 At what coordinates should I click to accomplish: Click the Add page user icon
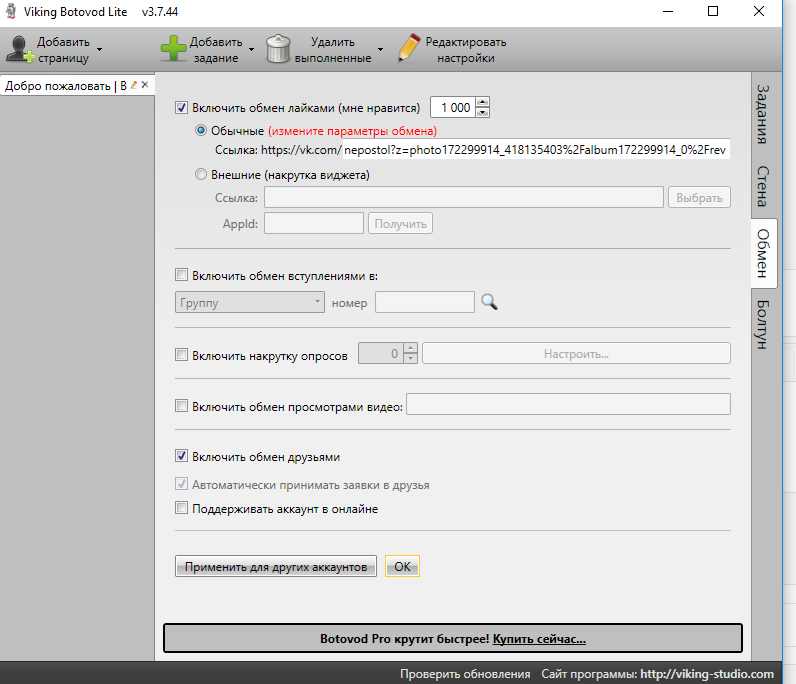click(x=20, y=49)
